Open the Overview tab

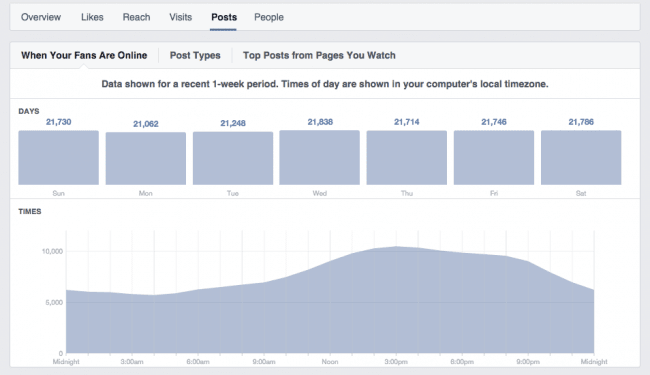coord(41,17)
